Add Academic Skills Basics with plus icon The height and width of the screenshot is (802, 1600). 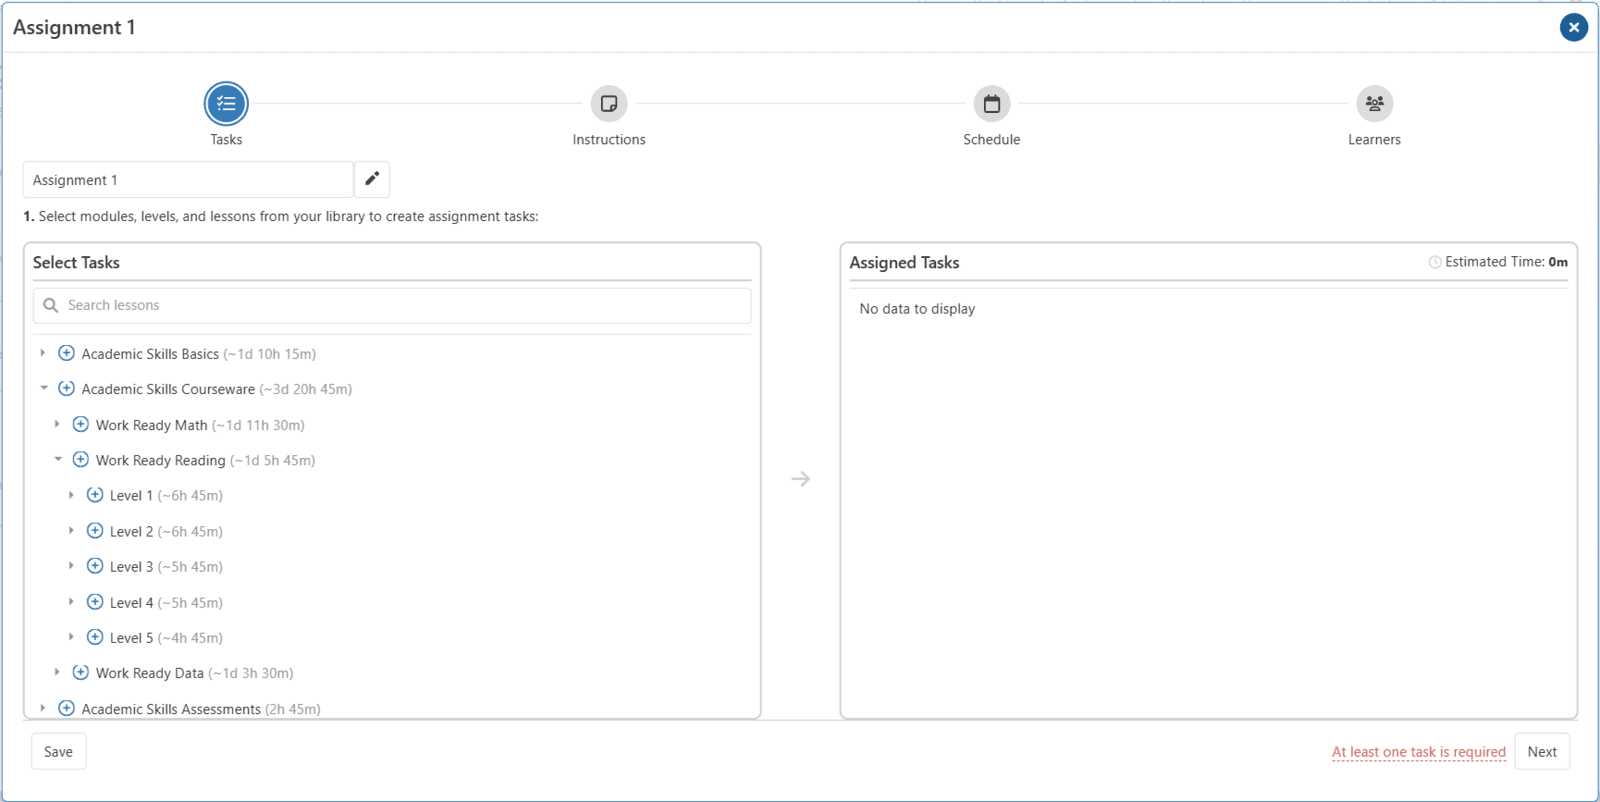(x=66, y=353)
